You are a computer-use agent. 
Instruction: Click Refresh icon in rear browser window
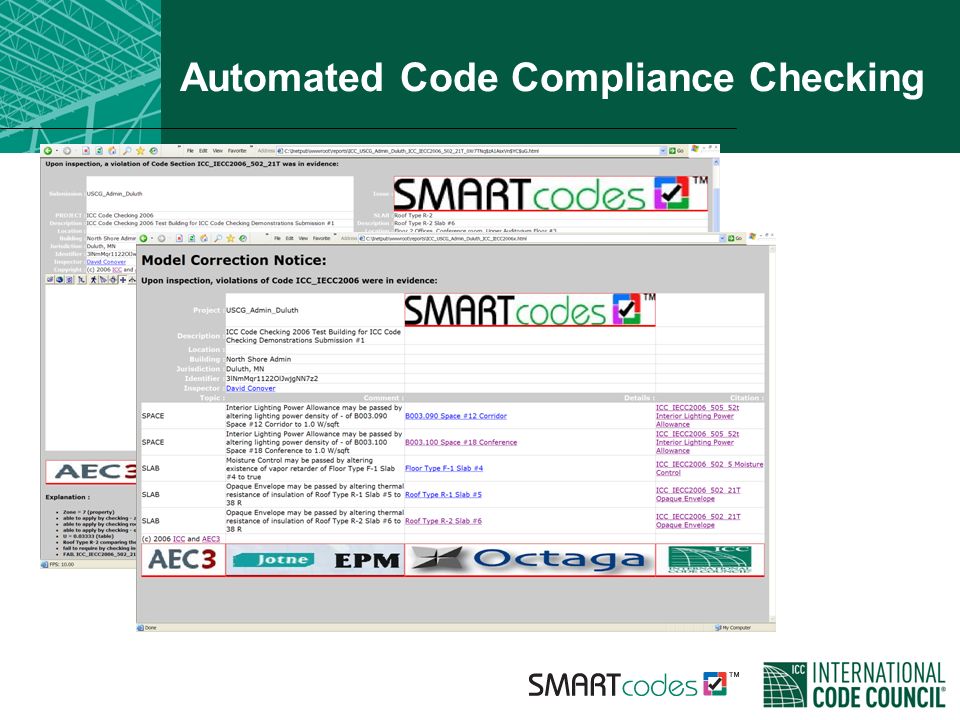click(99, 151)
